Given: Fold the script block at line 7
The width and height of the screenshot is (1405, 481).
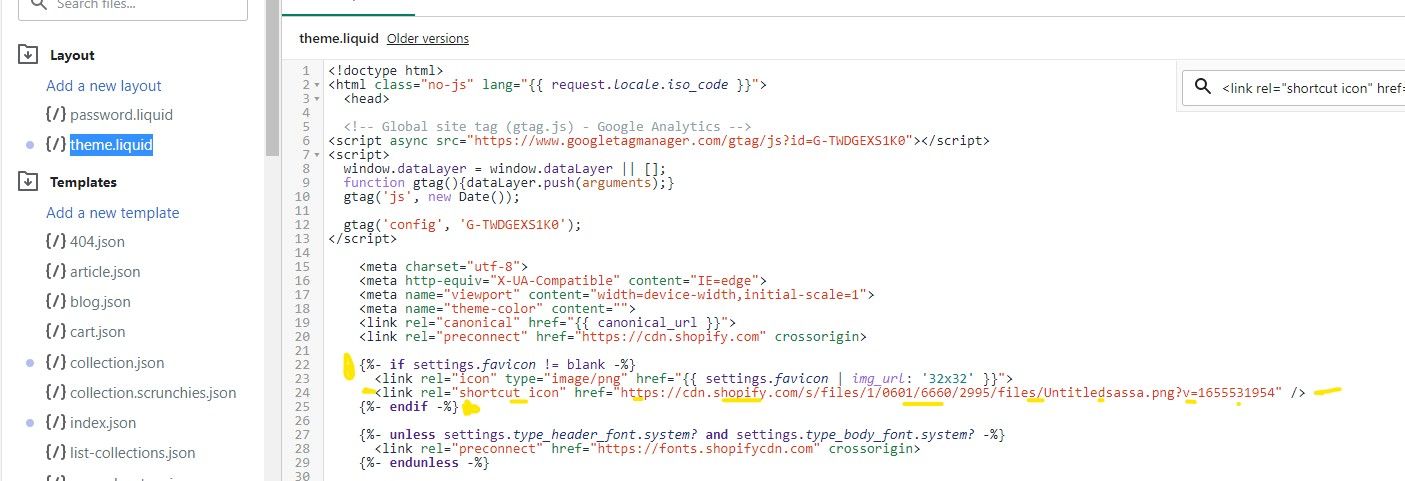Looking at the screenshot, I should click(x=317, y=155).
